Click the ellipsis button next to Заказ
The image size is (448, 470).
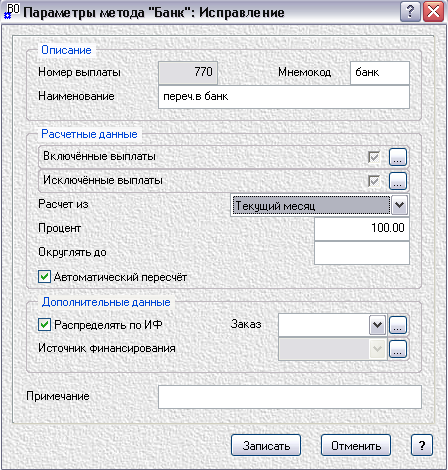[398, 325]
